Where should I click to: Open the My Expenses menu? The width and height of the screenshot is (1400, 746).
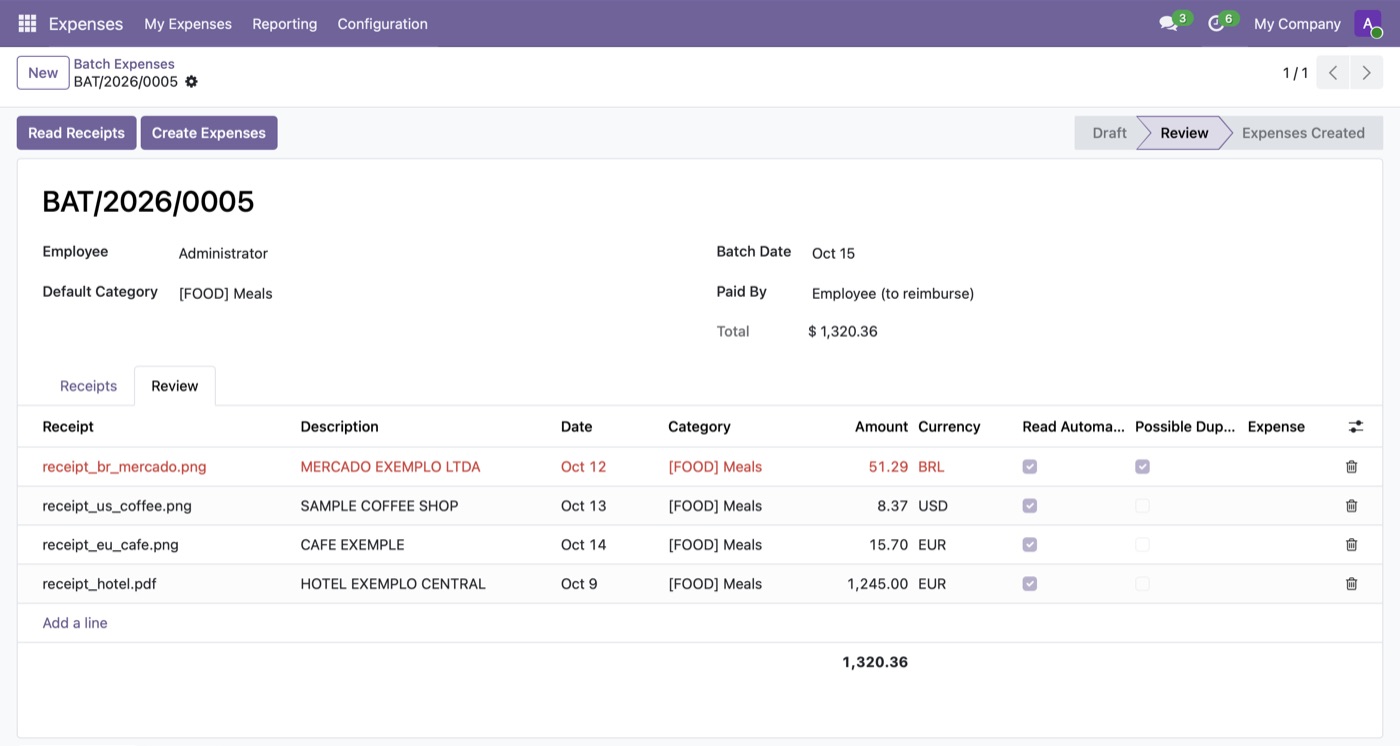188,23
